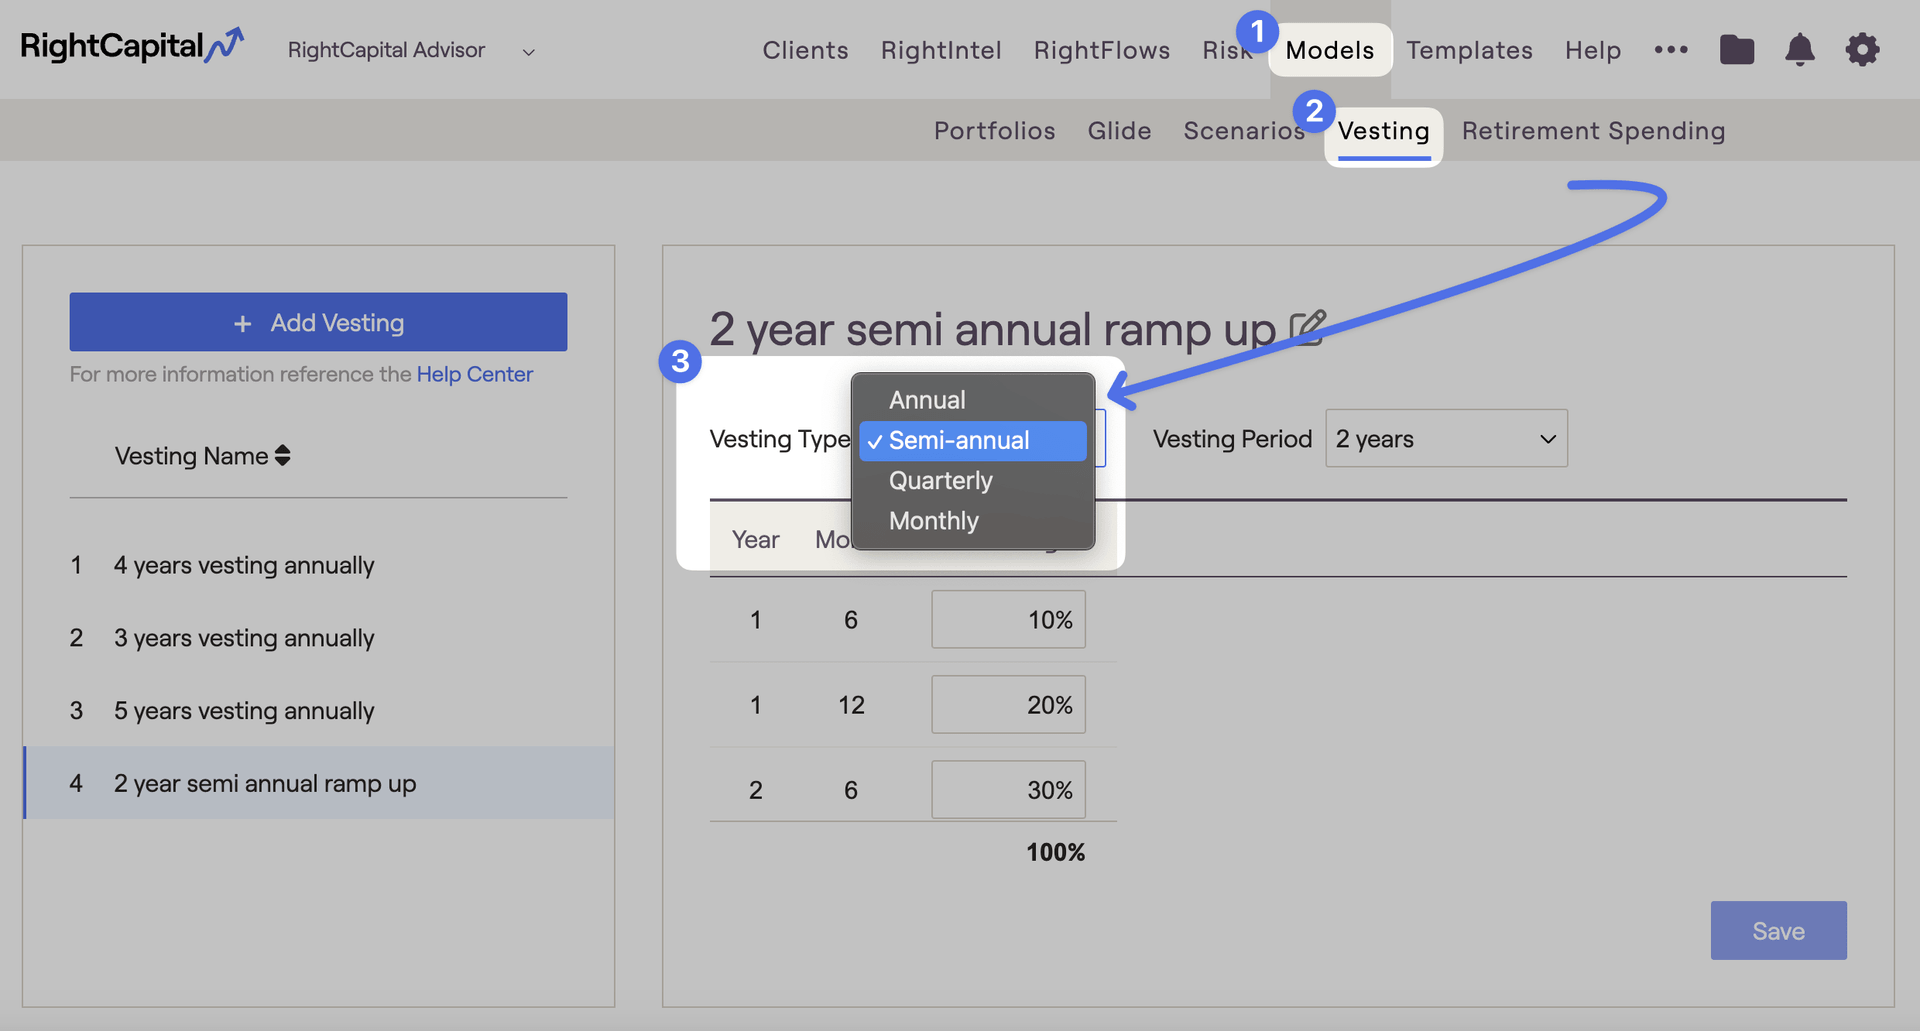Choose Quarterly vesting type option
Image resolution: width=1920 pixels, height=1031 pixels.
[972, 480]
